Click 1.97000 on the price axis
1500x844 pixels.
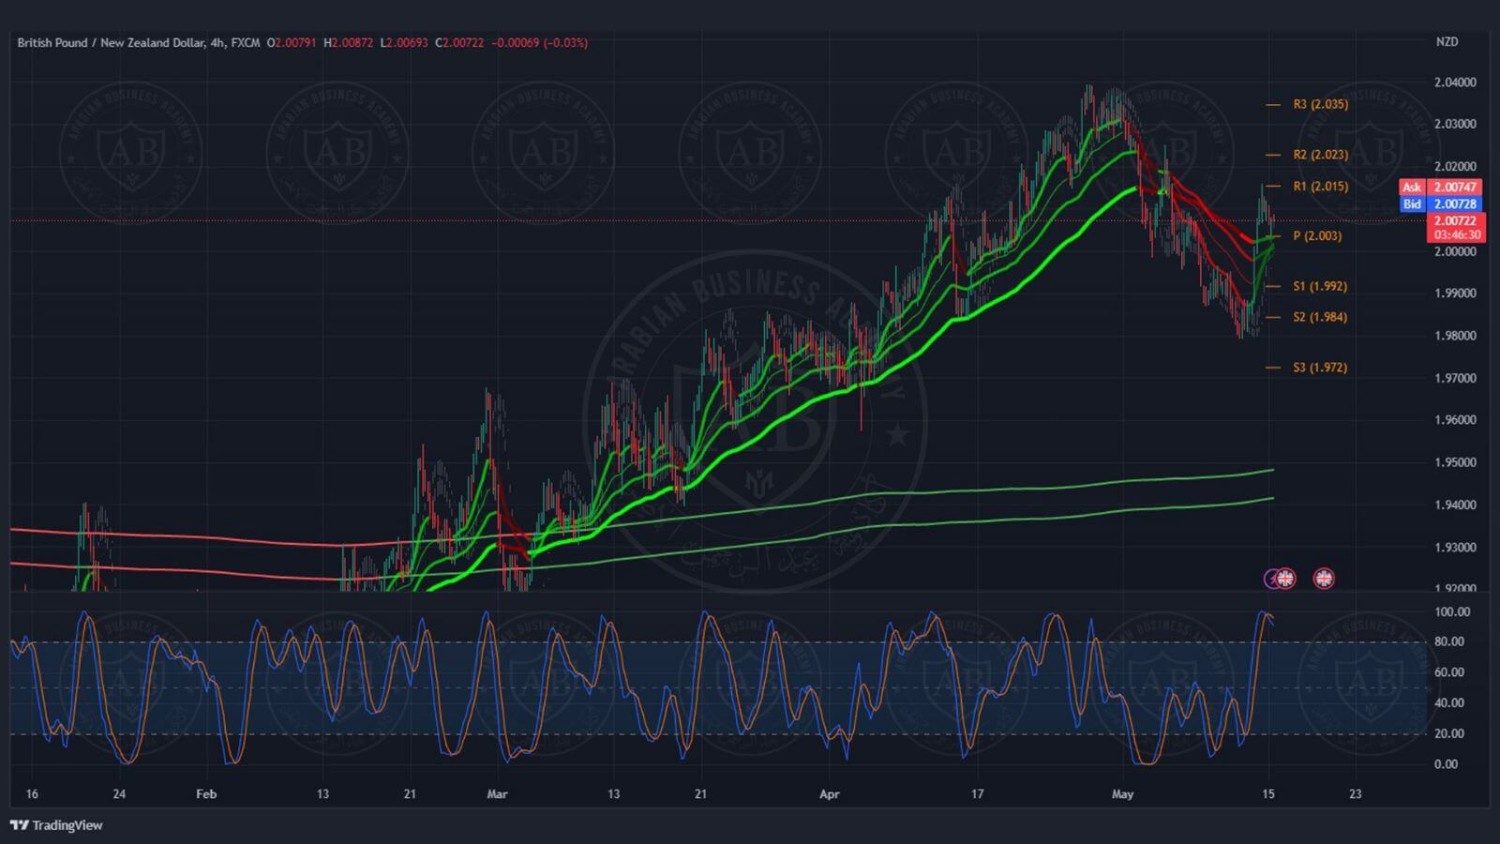click(x=1455, y=378)
